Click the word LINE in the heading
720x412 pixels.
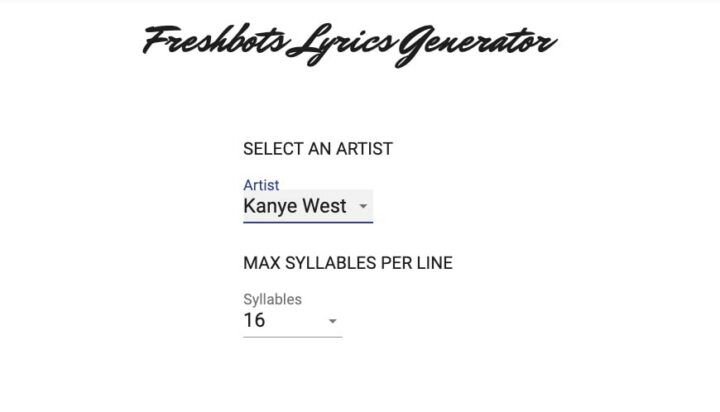pos(433,263)
